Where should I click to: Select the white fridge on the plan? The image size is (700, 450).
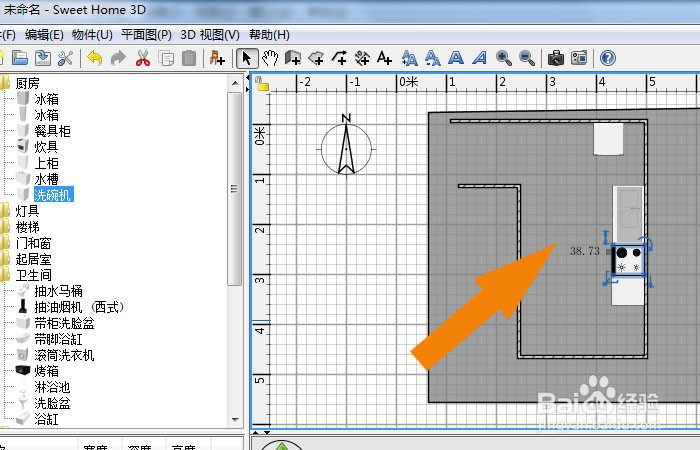point(608,139)
